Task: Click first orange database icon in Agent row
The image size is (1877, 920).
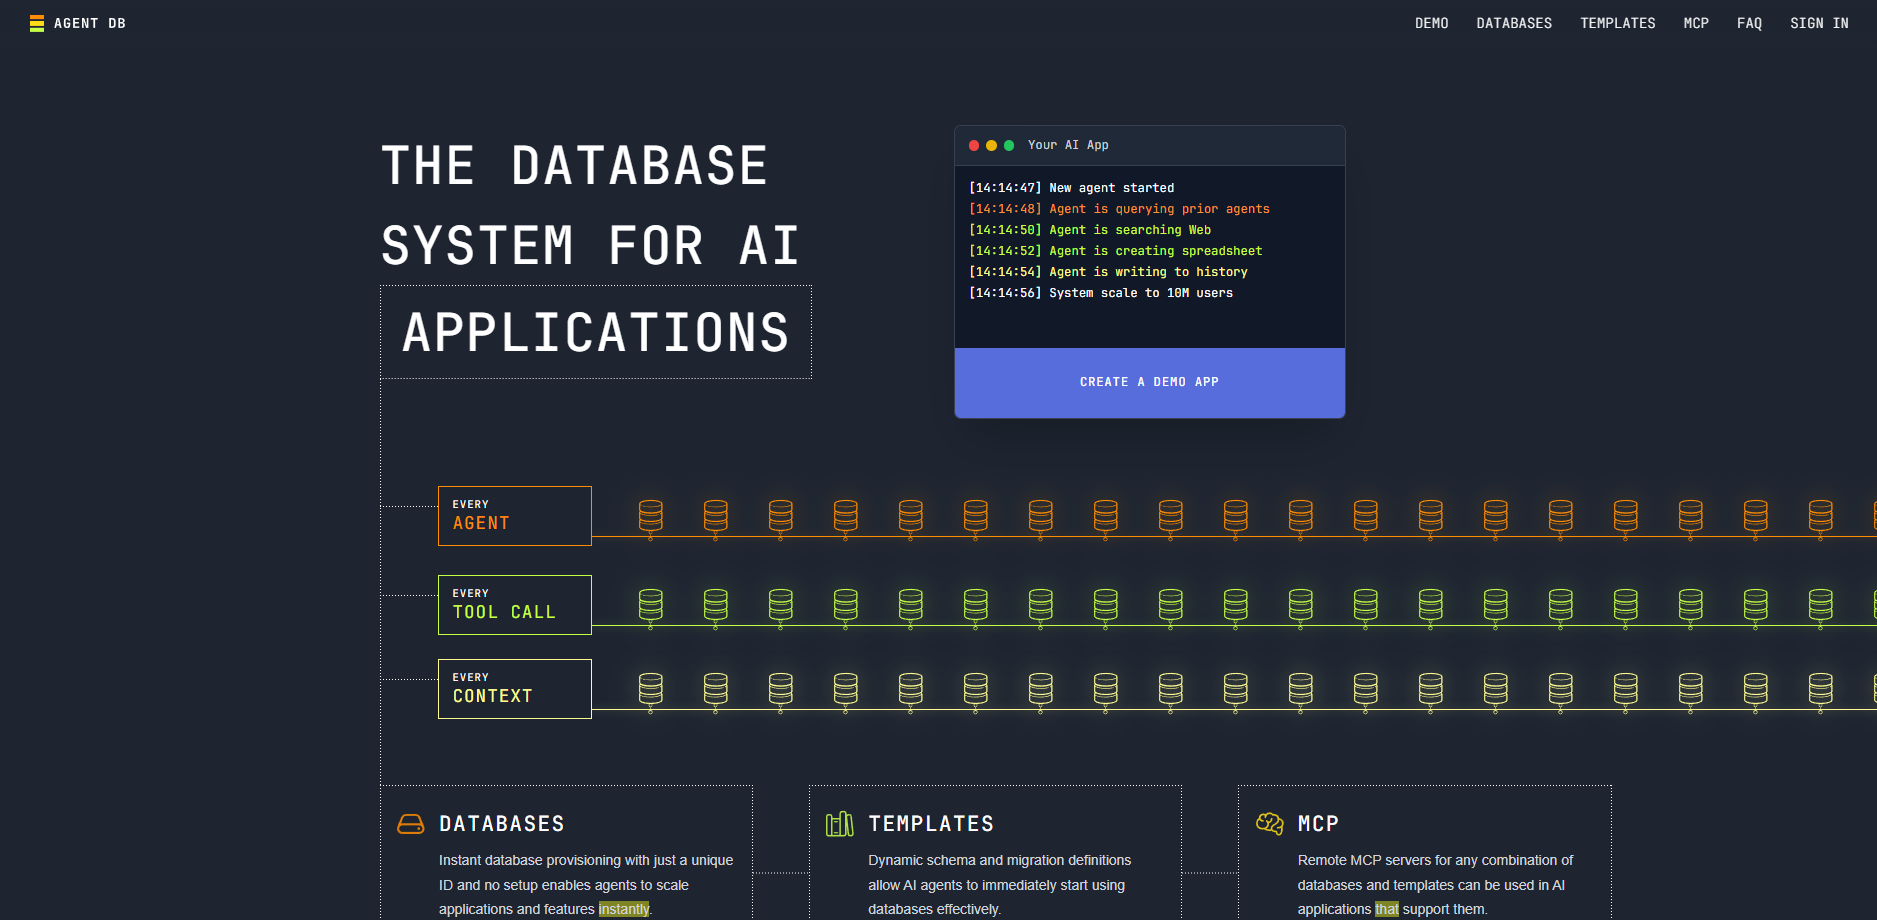Action: [651, 517]
